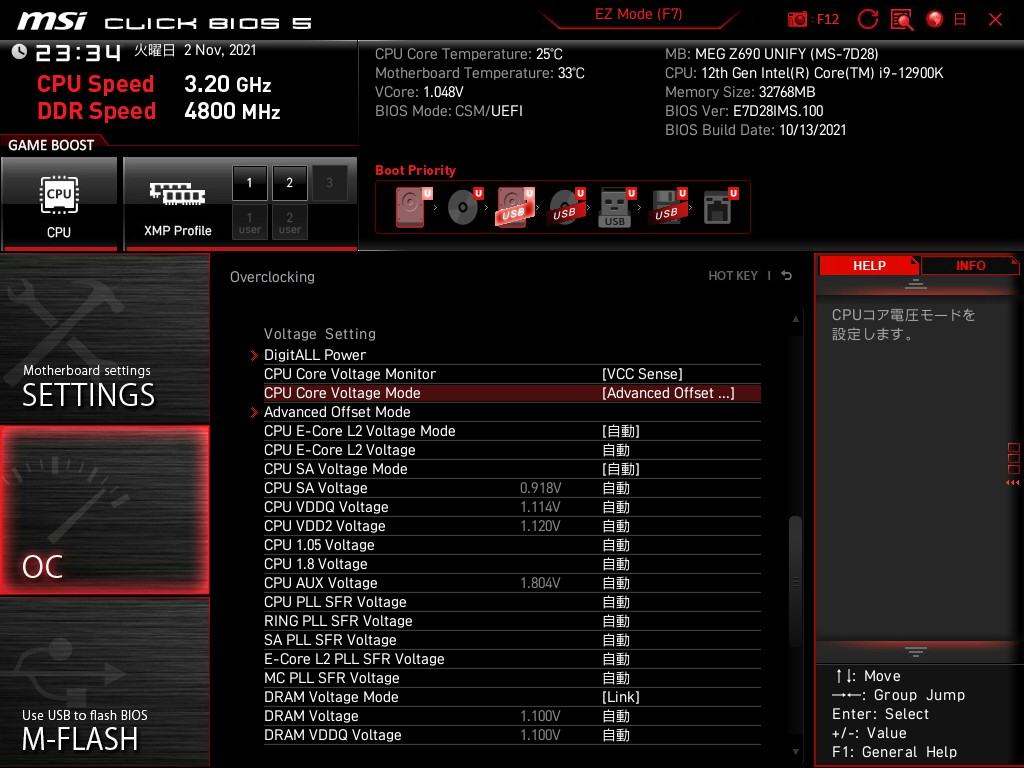Open language selection globe icon
The width and height of the screenshot is (1024, 768).
(935, 19)
